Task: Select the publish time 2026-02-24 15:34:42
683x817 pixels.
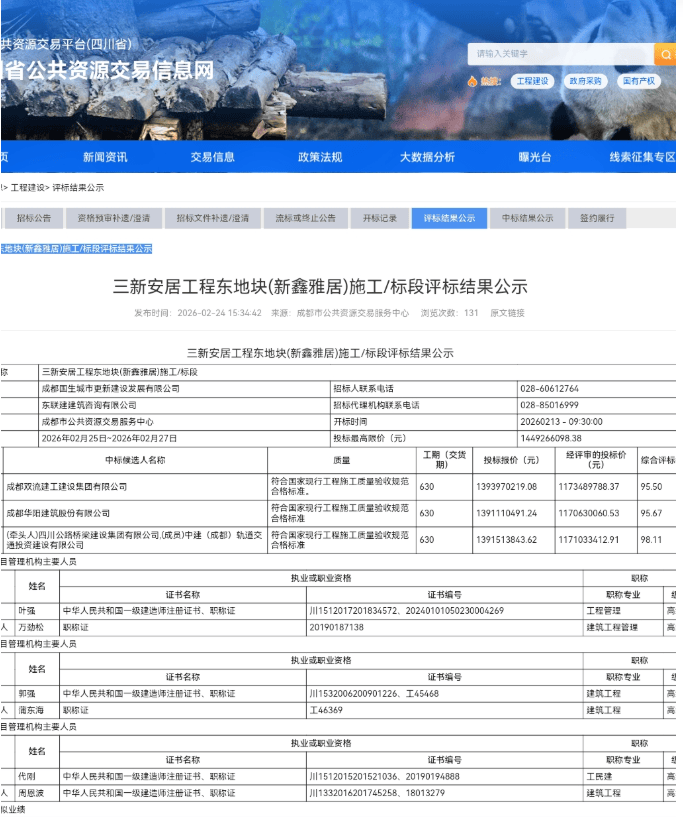Action: 219,313
